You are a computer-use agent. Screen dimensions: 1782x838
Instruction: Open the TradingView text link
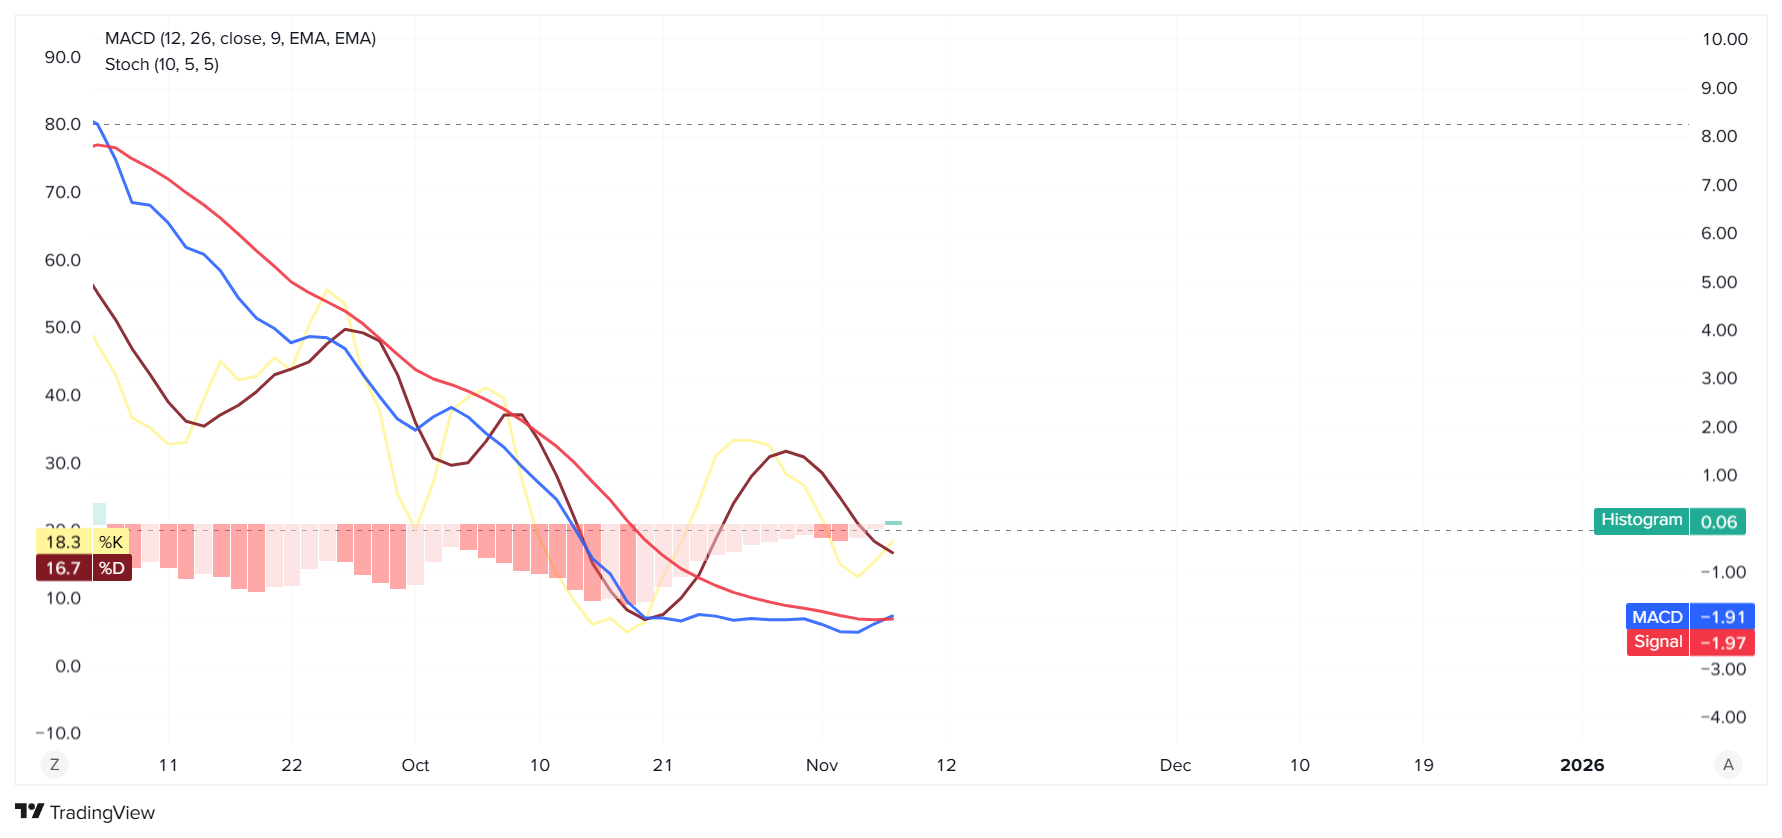pyautogui.click(x=102, y=813)
